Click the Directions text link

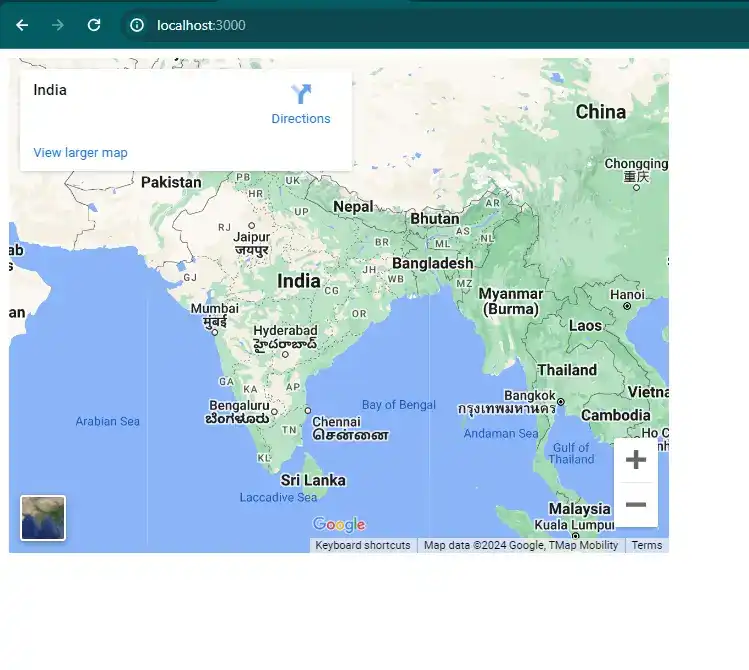301,119
